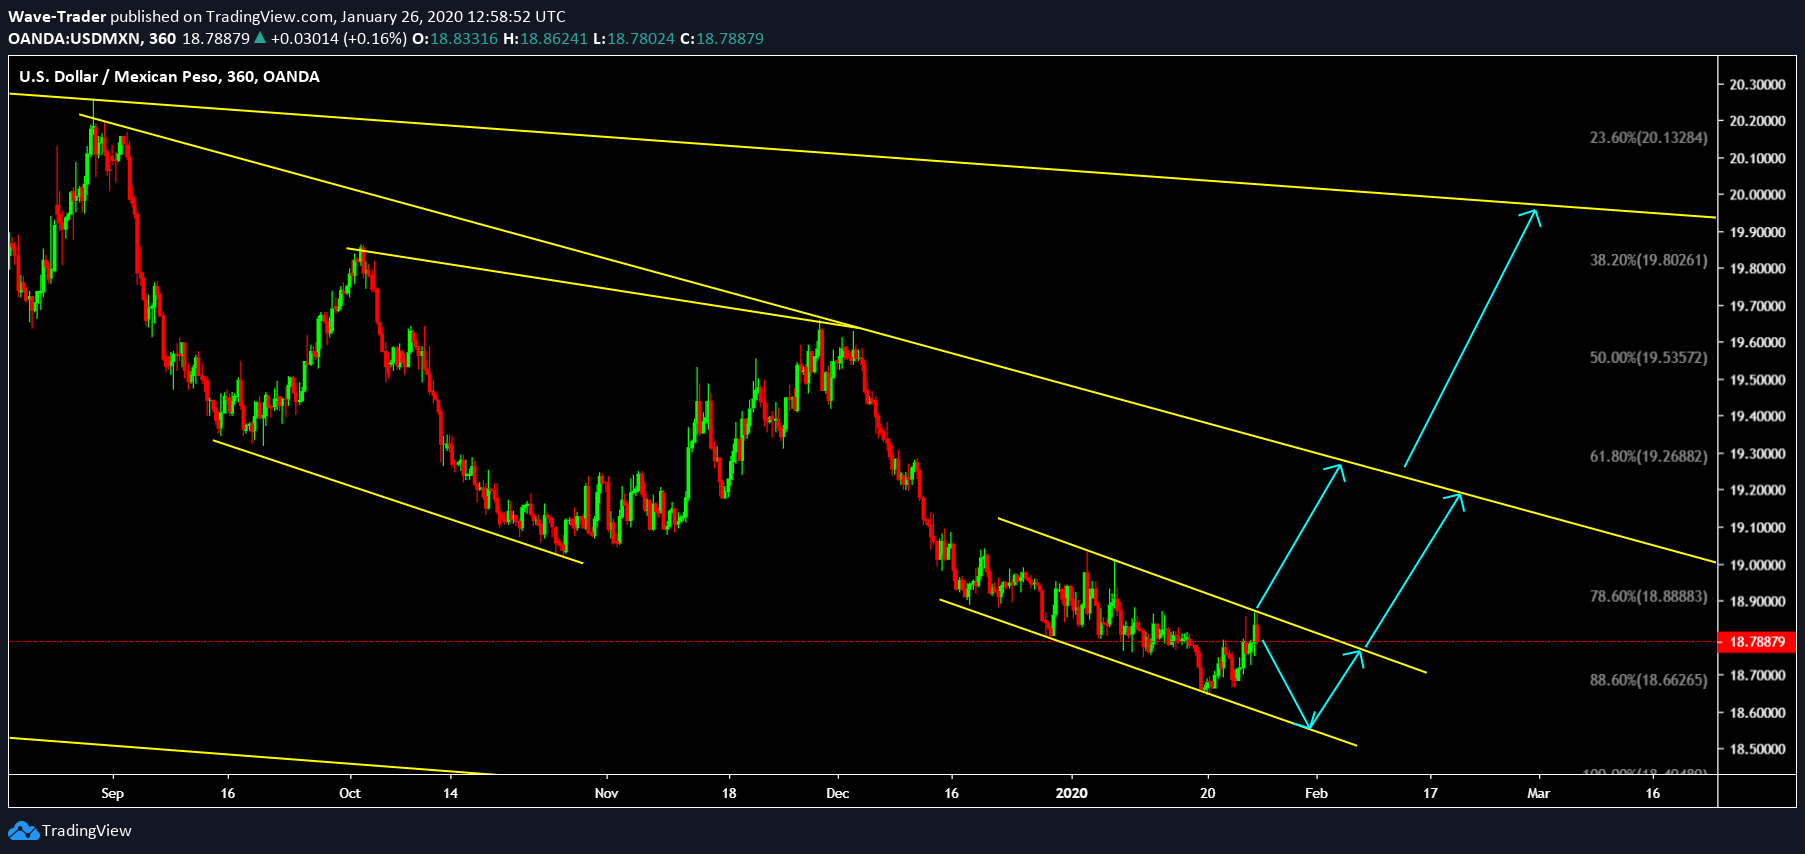Click the 88.60%(18.66265) Fibonacci label

pos(1649,681)
